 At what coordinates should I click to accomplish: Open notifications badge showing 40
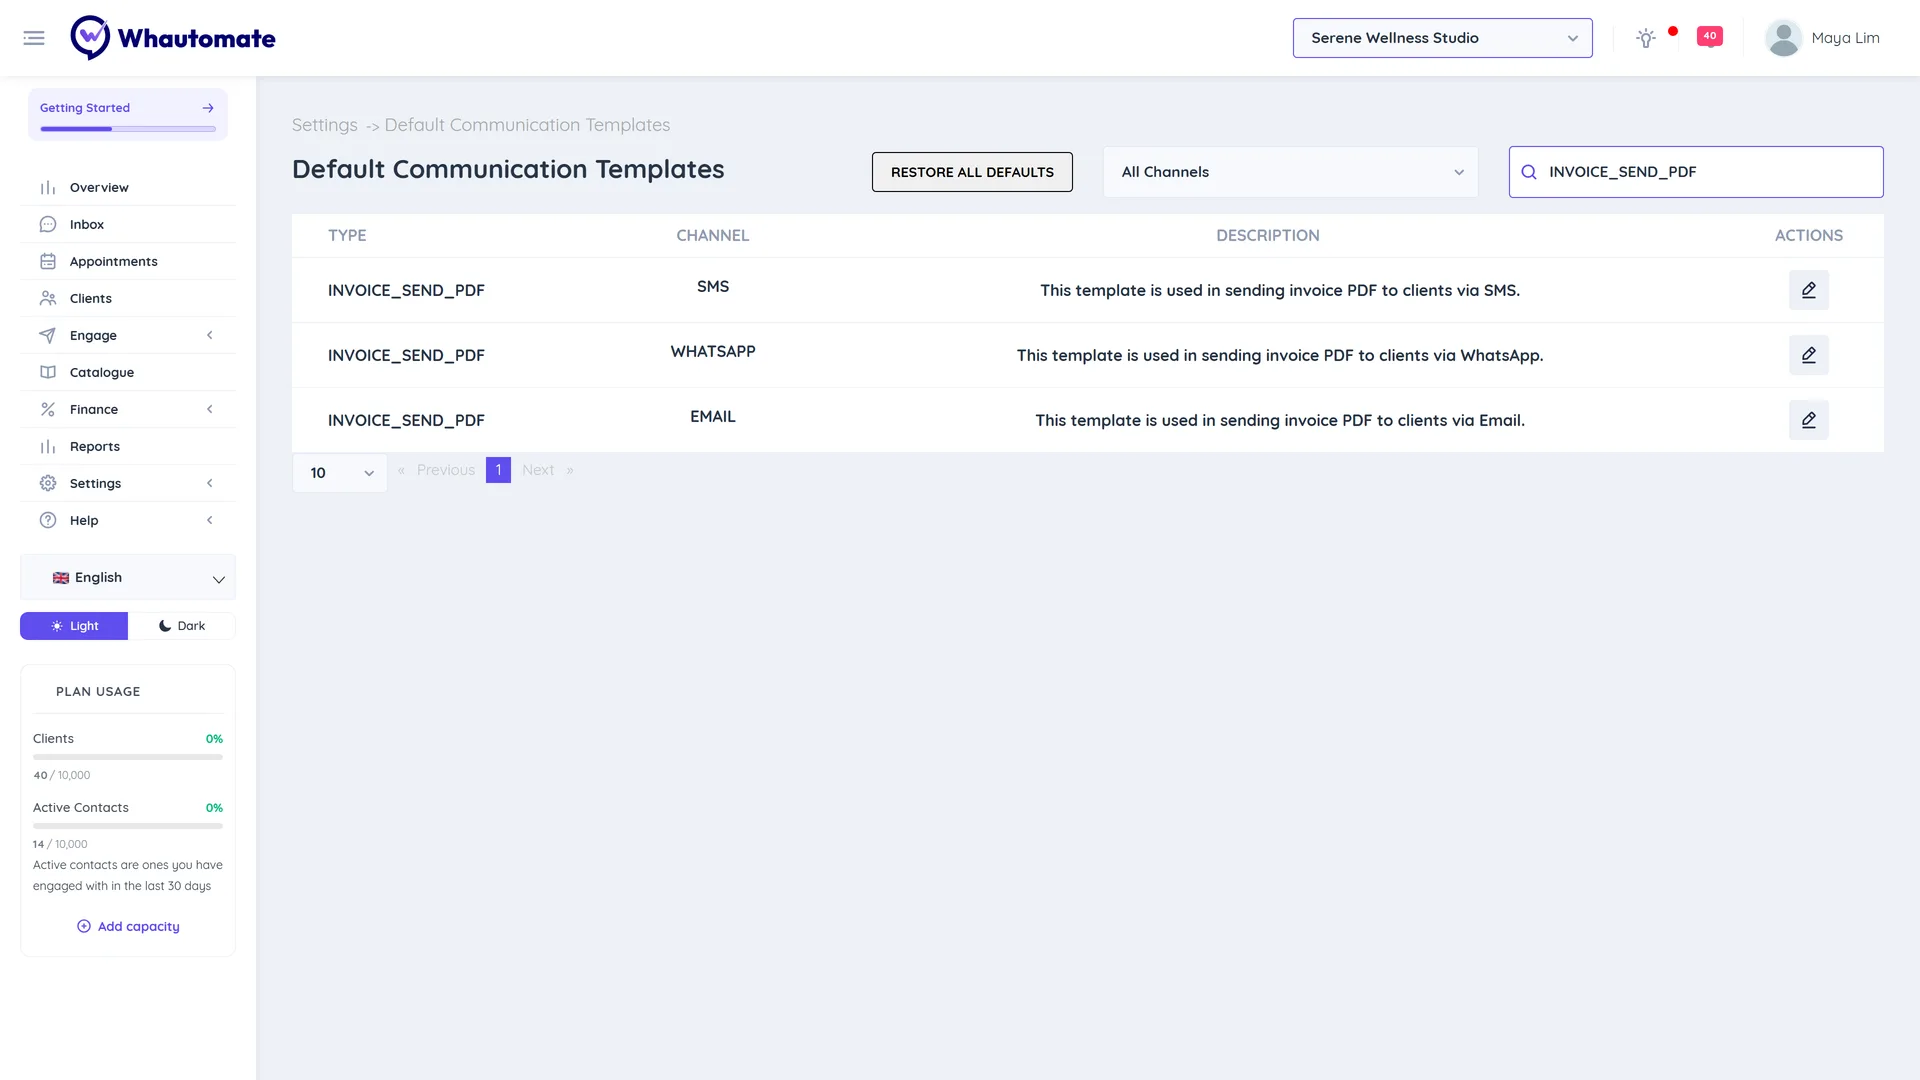point(1710,37)
